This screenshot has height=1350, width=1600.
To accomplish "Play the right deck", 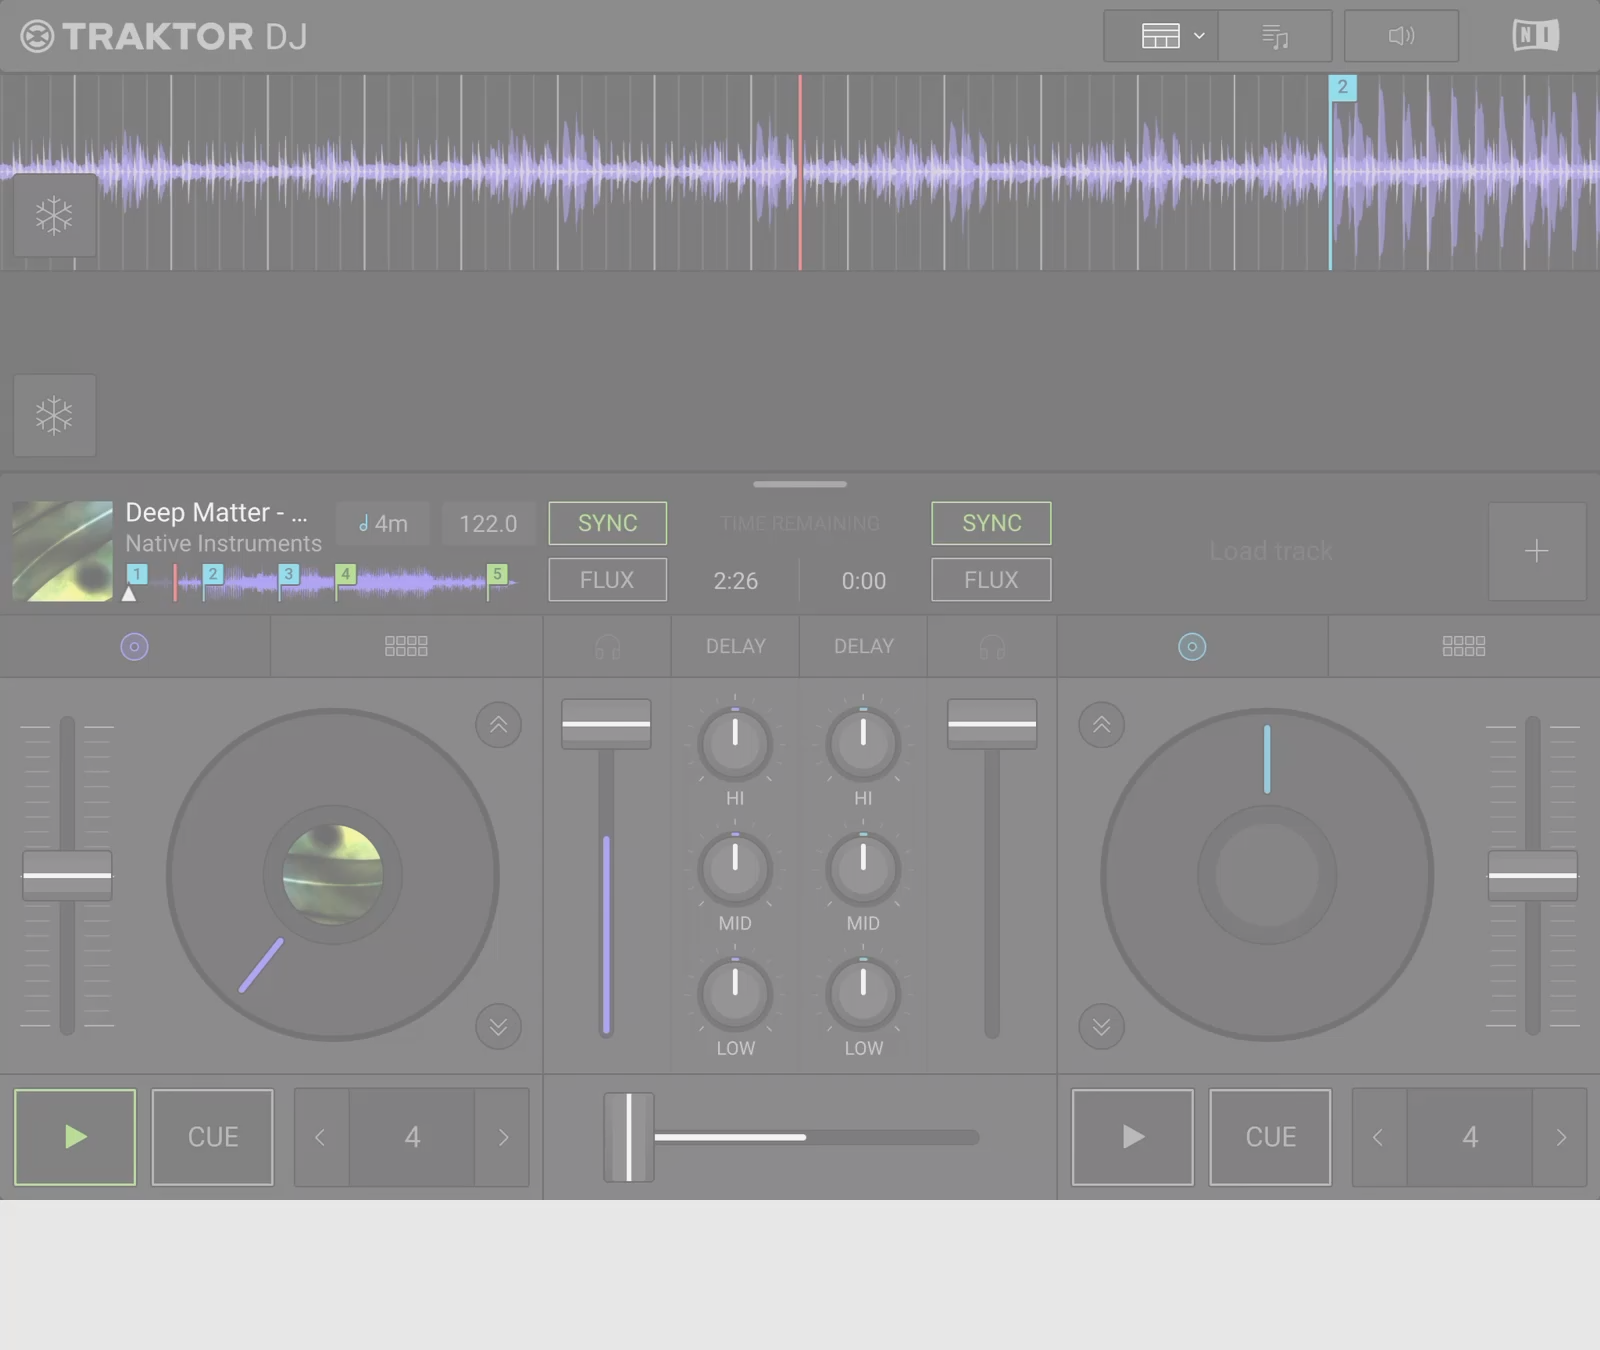I will click(x=1132, y=1137).
